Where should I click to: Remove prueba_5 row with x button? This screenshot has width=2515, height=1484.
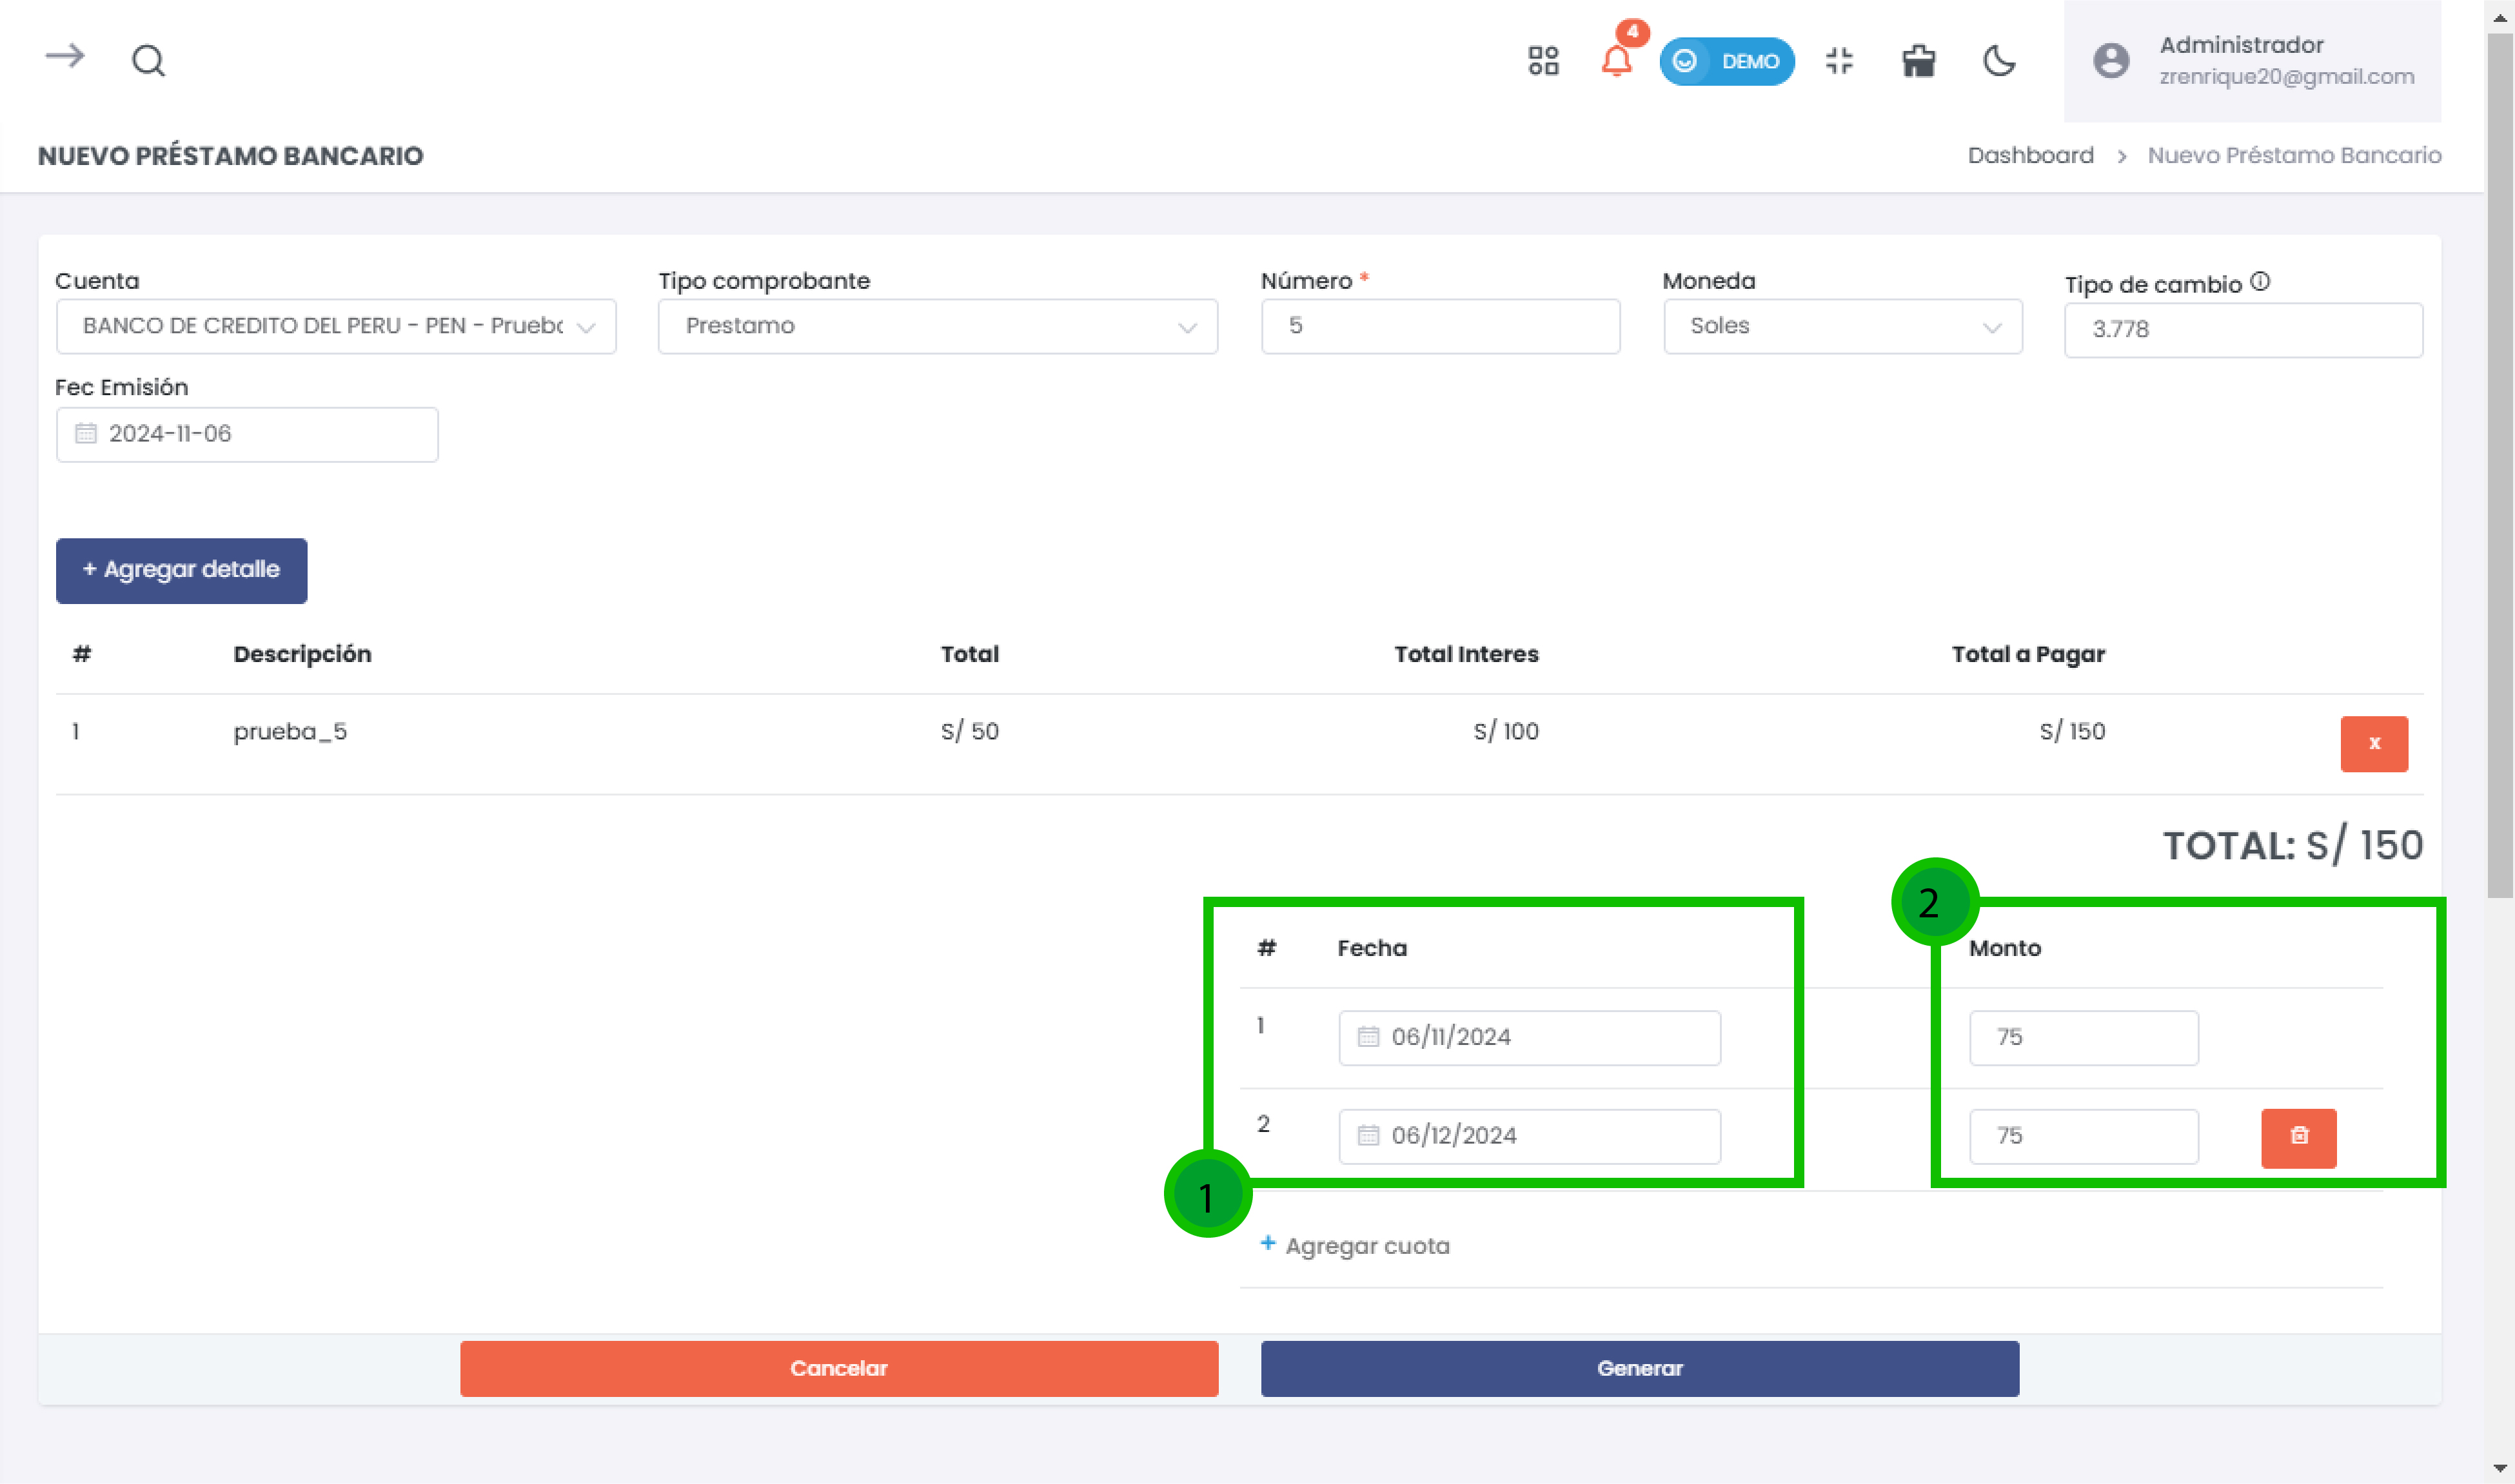tap(2373, 743)
